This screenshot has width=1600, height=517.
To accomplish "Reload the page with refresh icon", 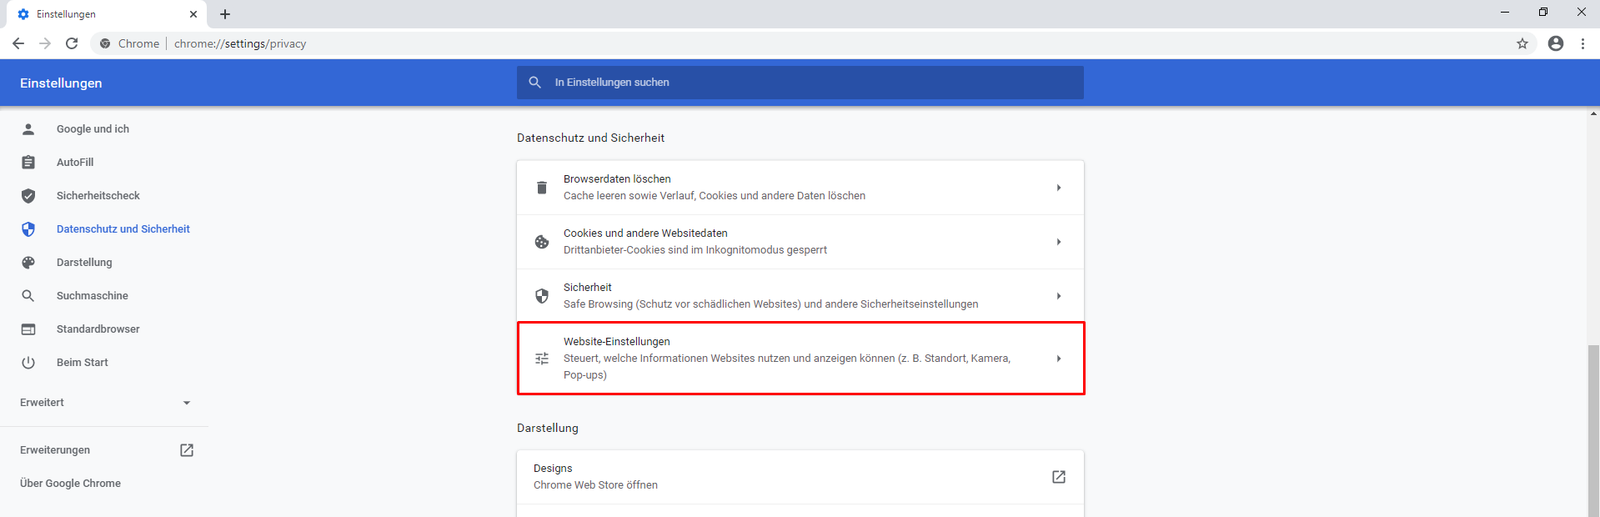I will 72,44.
